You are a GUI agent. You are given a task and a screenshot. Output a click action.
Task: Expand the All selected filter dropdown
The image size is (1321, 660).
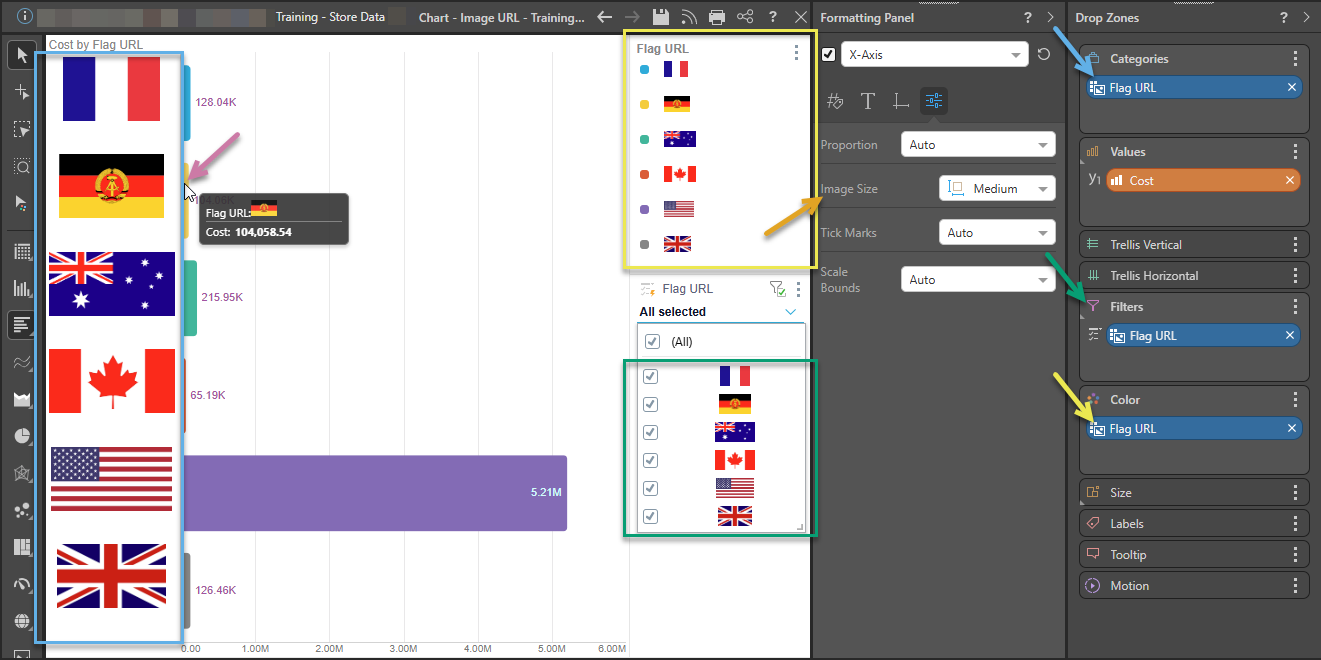pos(790,312)
